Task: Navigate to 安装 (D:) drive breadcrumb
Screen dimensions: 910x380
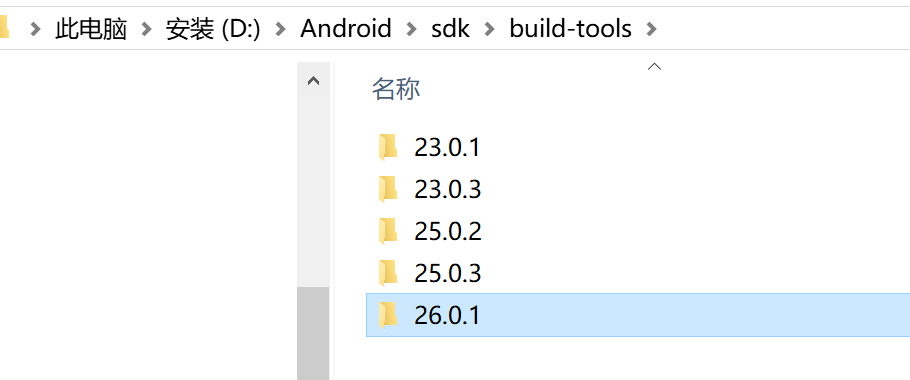Action: point(213,28)
